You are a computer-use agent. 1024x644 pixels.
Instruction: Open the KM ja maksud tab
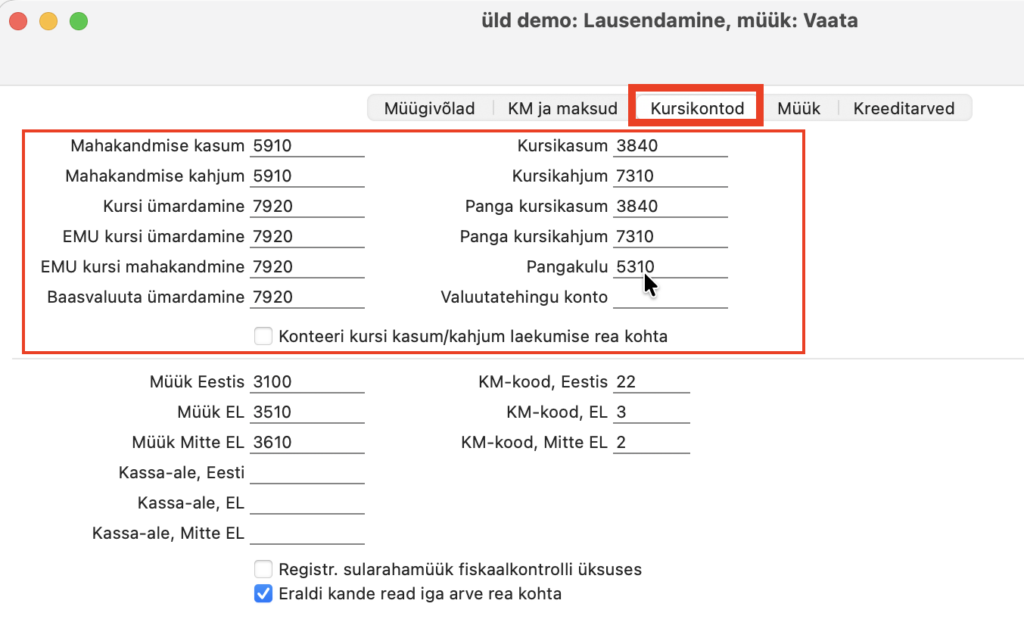point(562,108)
